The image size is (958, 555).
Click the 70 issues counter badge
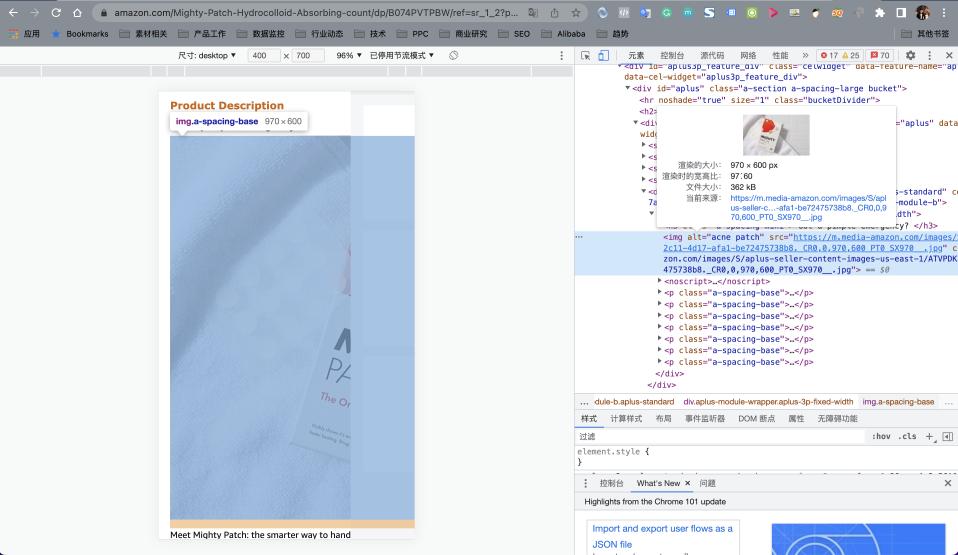(x=880, y=55)
